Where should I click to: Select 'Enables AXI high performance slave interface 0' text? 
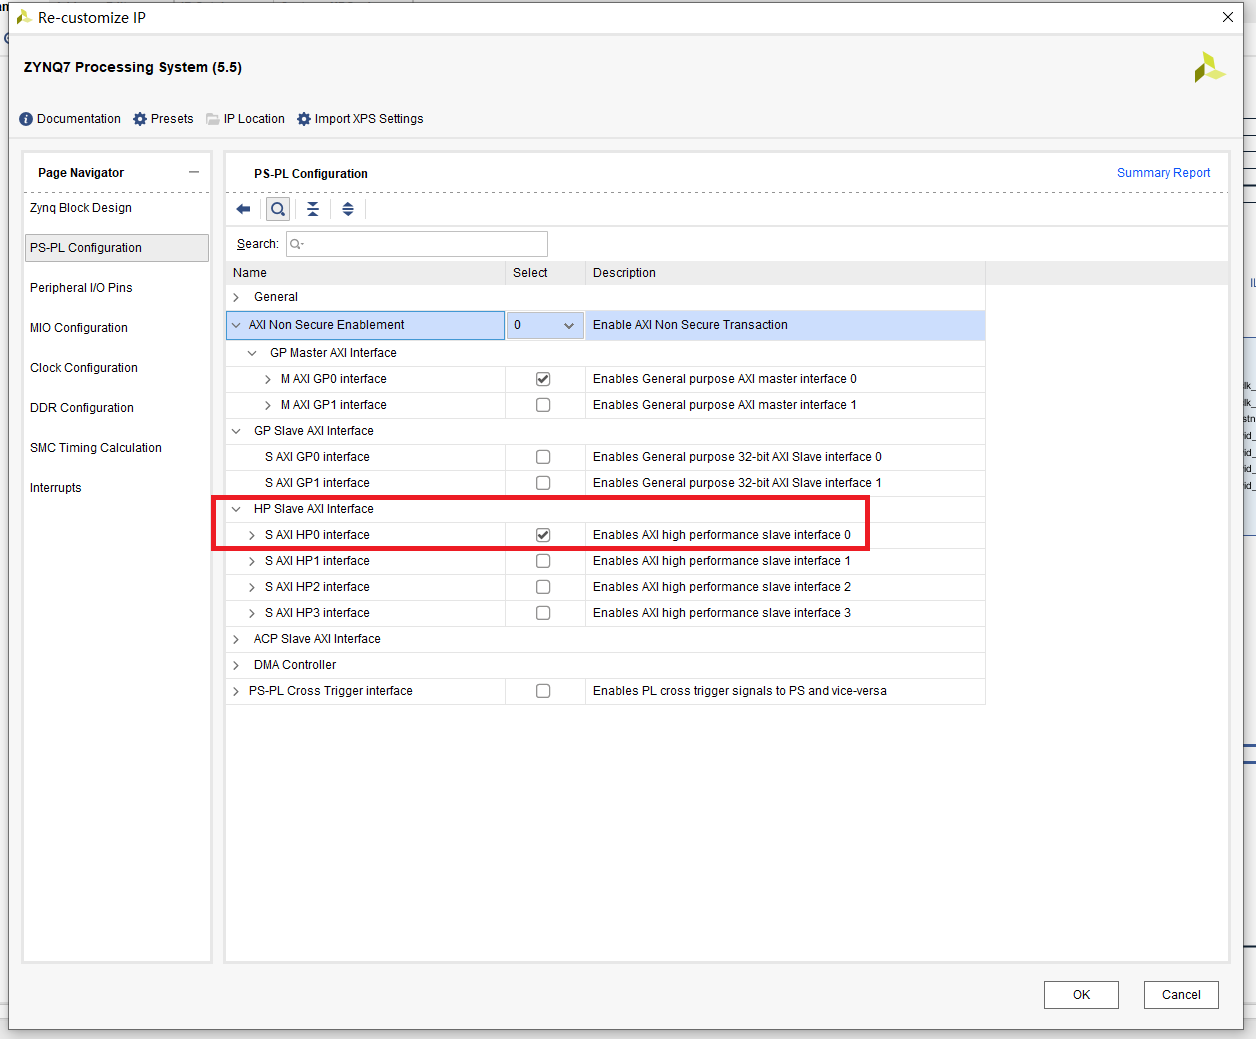[x=722, y=535]
